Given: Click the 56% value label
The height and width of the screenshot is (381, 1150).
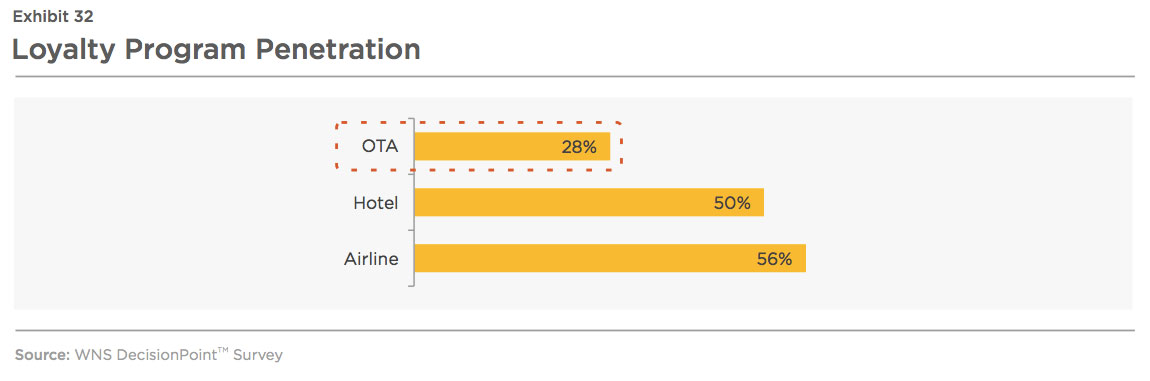Looking at the screenshot, I should pyautogui.click(x=774, y=259).
